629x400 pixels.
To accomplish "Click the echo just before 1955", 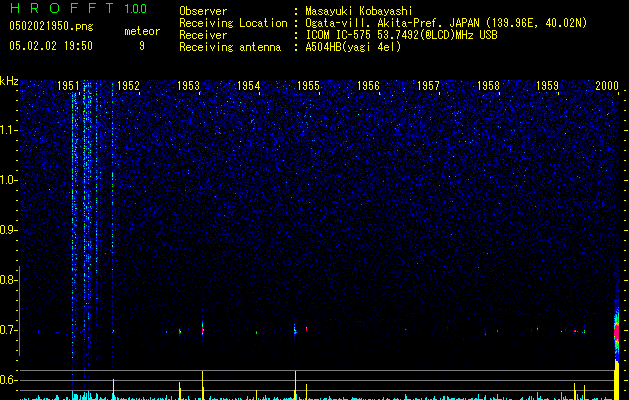I will tap(295, 331).
